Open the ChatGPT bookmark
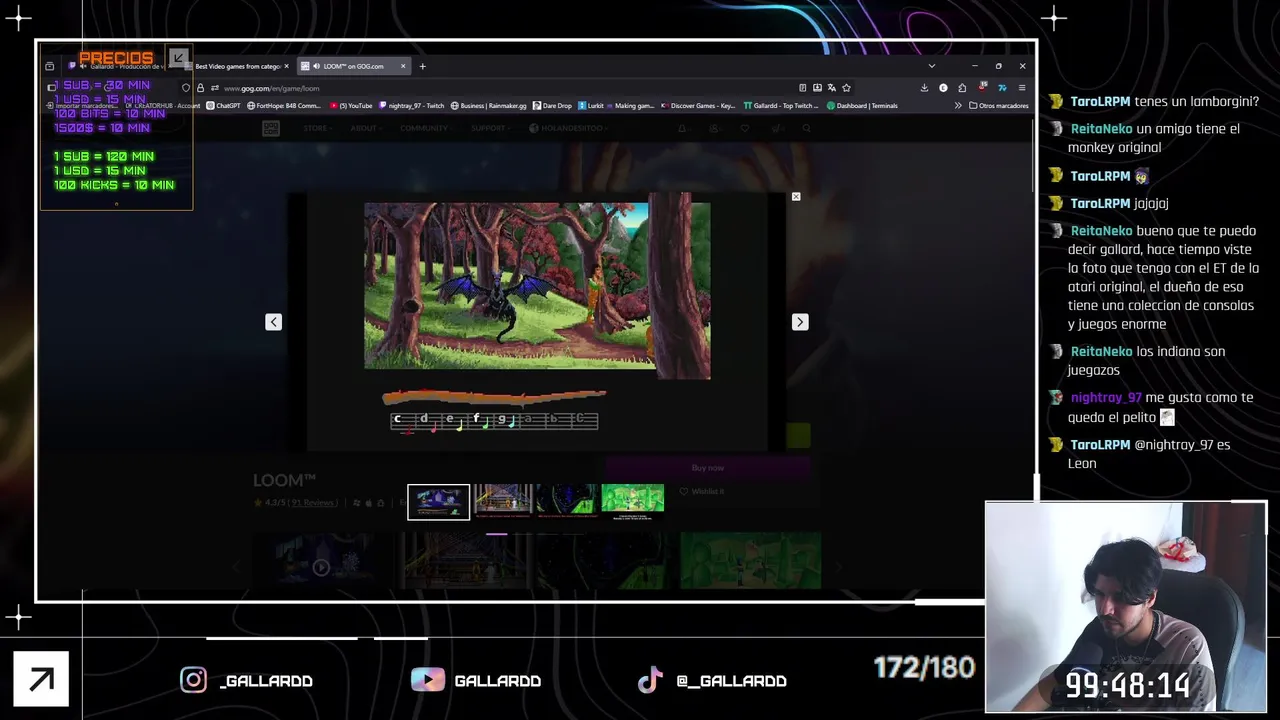1280x720 pixels. pos(223,105)
